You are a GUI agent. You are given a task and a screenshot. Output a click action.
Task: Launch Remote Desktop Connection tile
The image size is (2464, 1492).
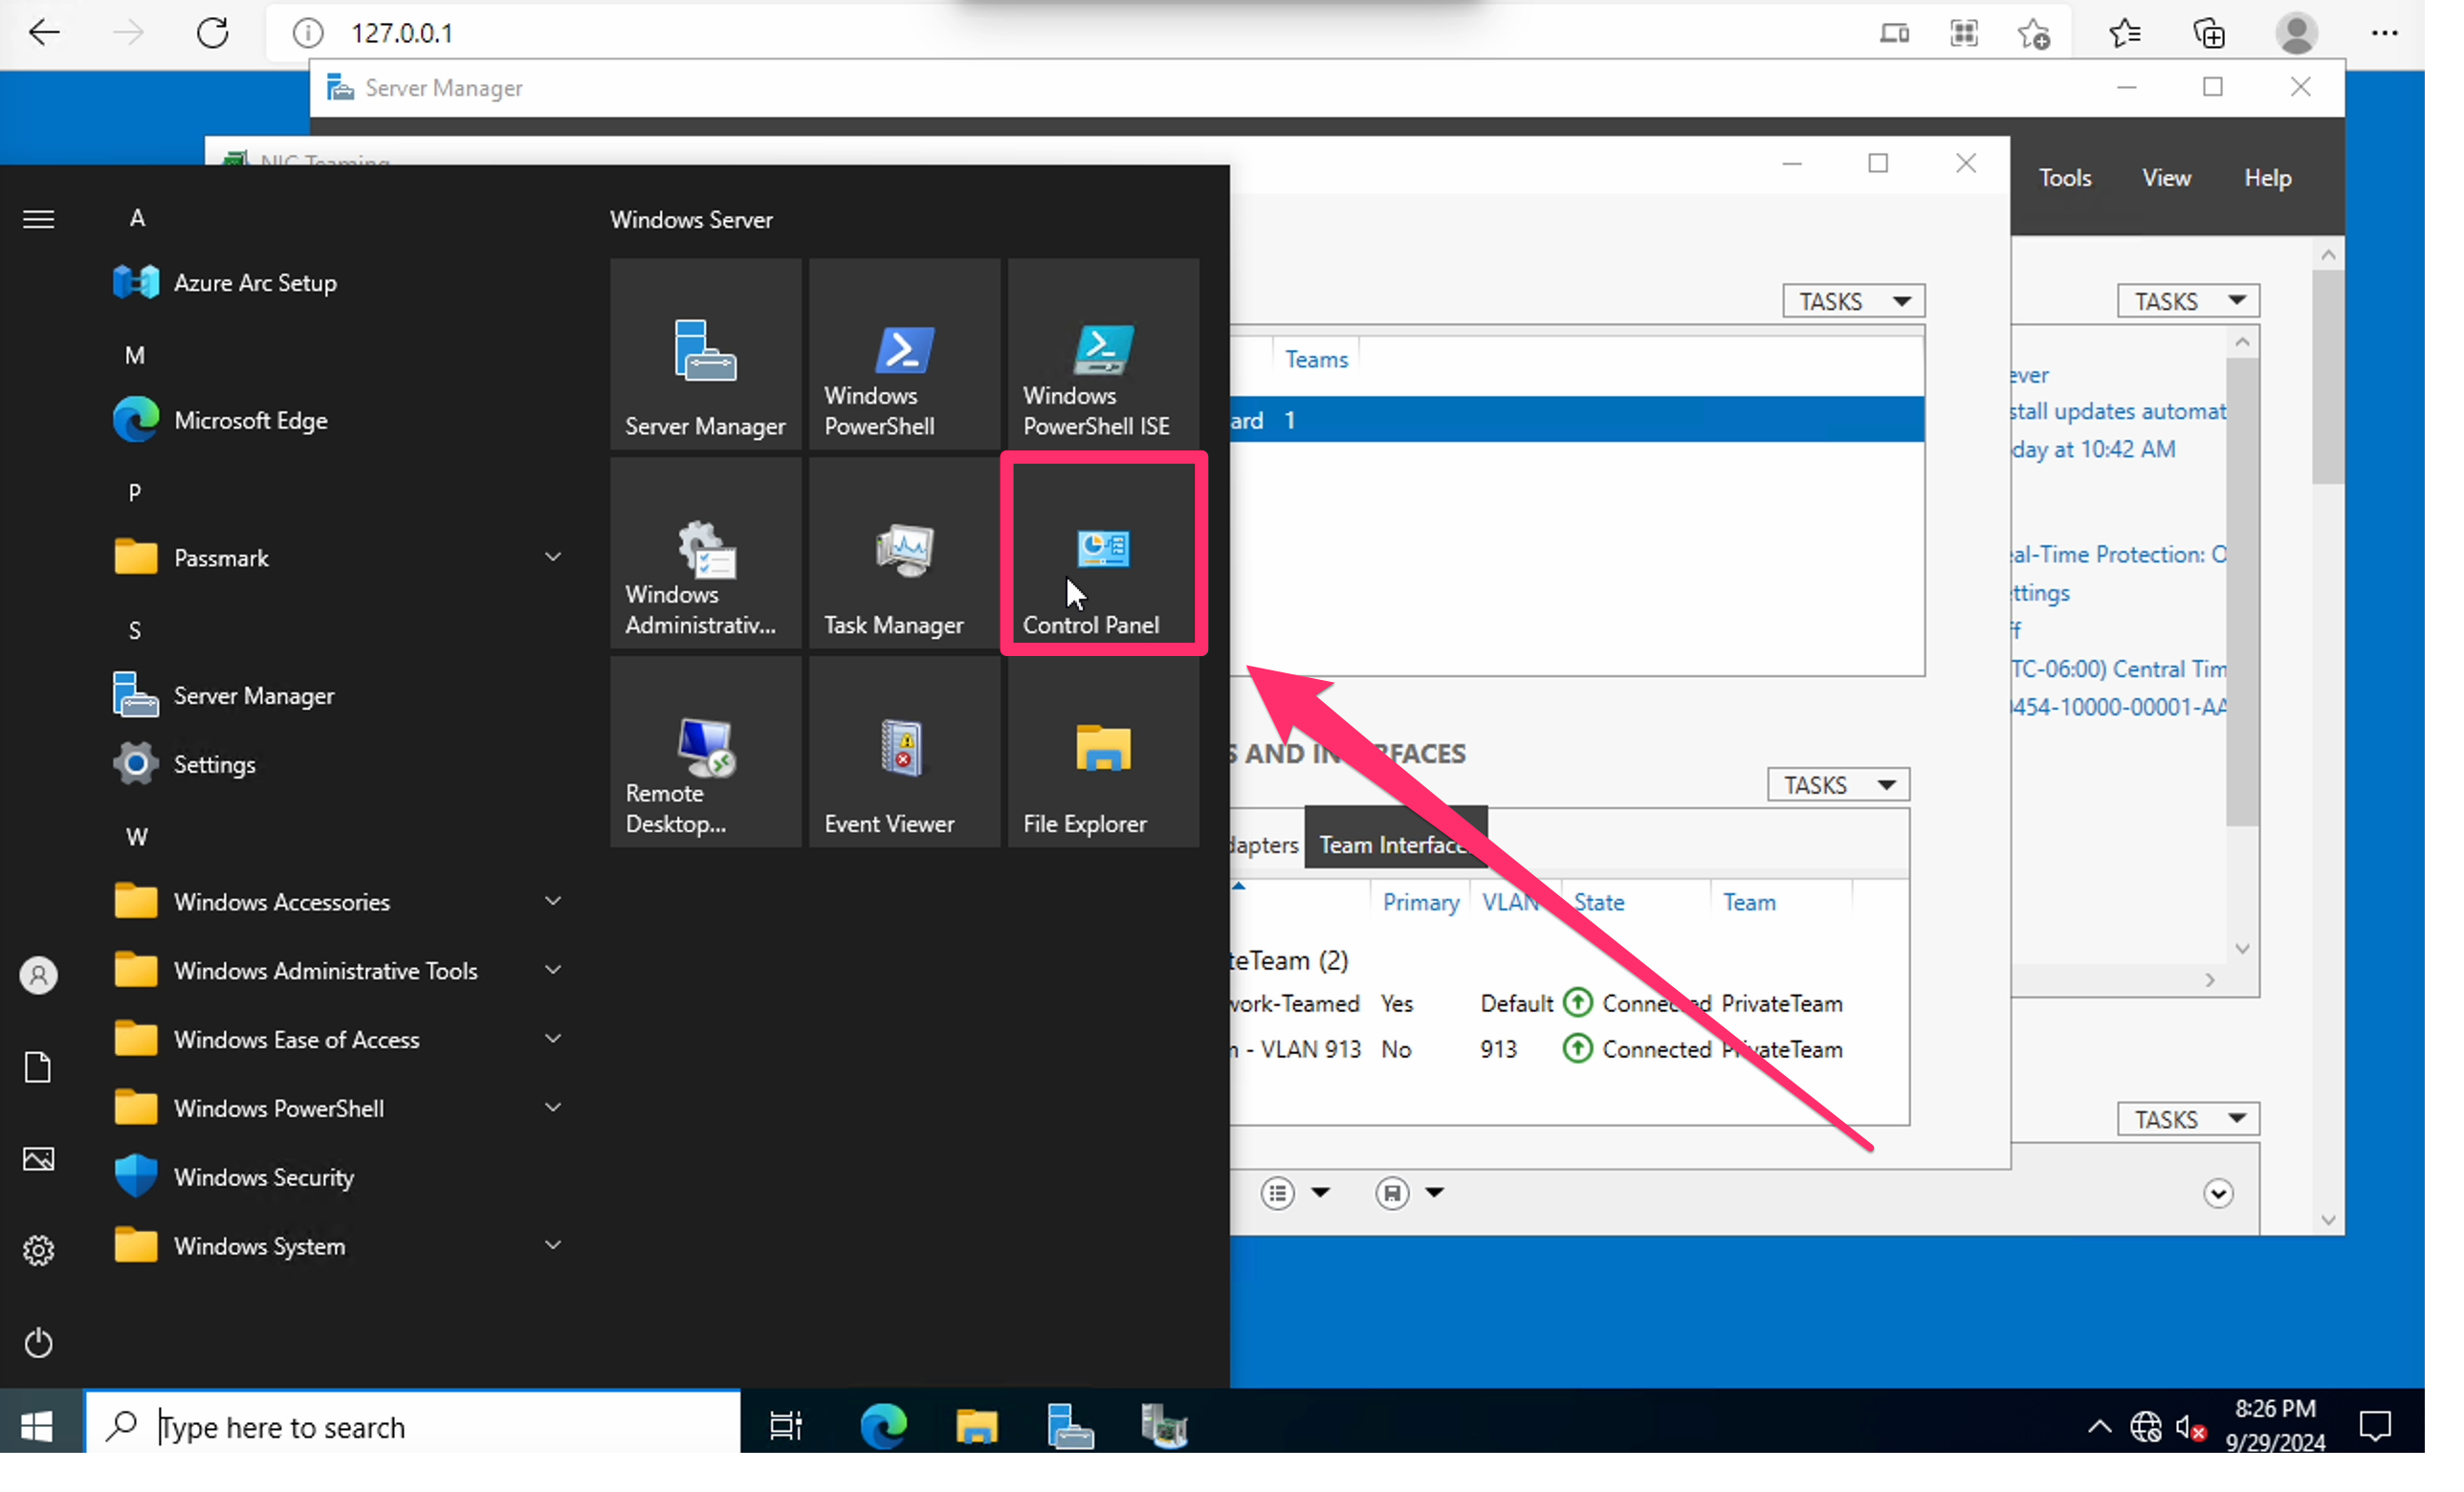tap(705, 753)
